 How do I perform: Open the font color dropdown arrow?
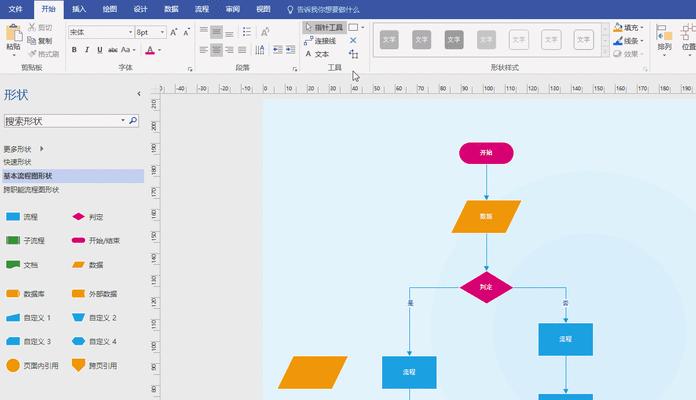[x=160, y=50]
